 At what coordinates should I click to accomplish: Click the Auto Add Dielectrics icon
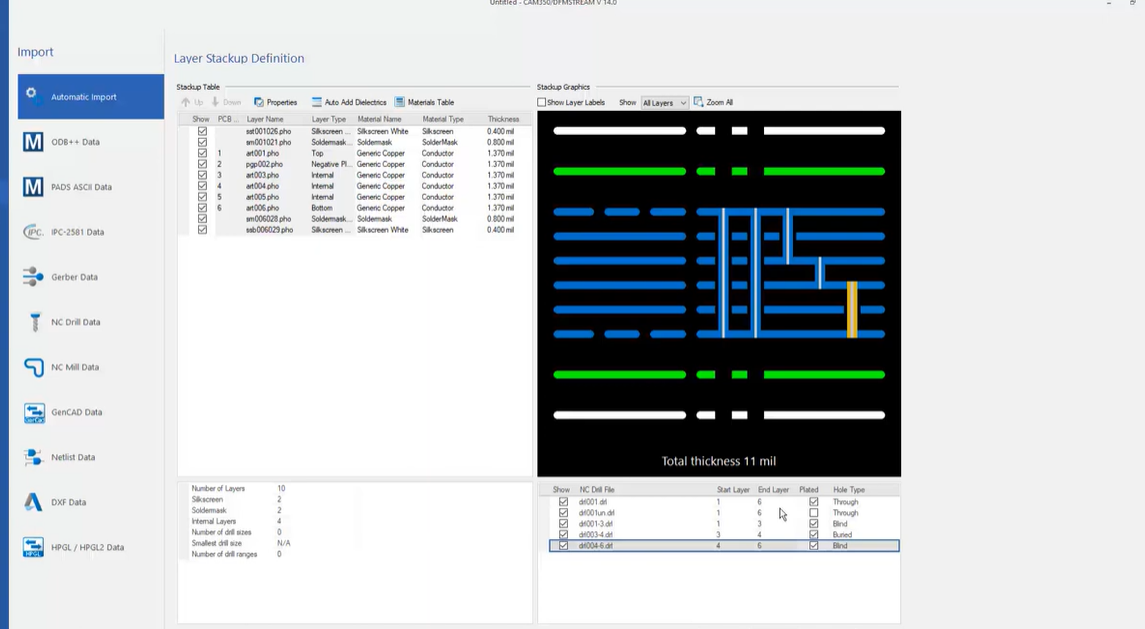pyautogui.click(x=316, y=102)
